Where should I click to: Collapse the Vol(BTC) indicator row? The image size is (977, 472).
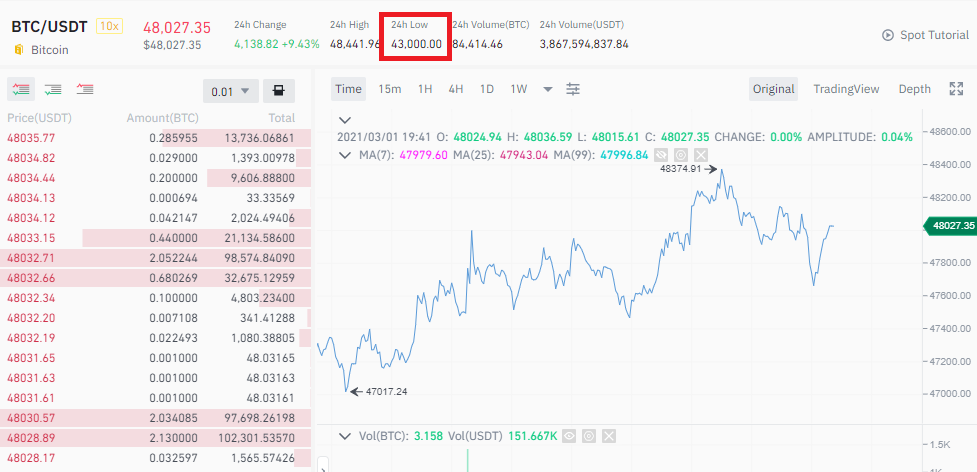pos(345,436)
